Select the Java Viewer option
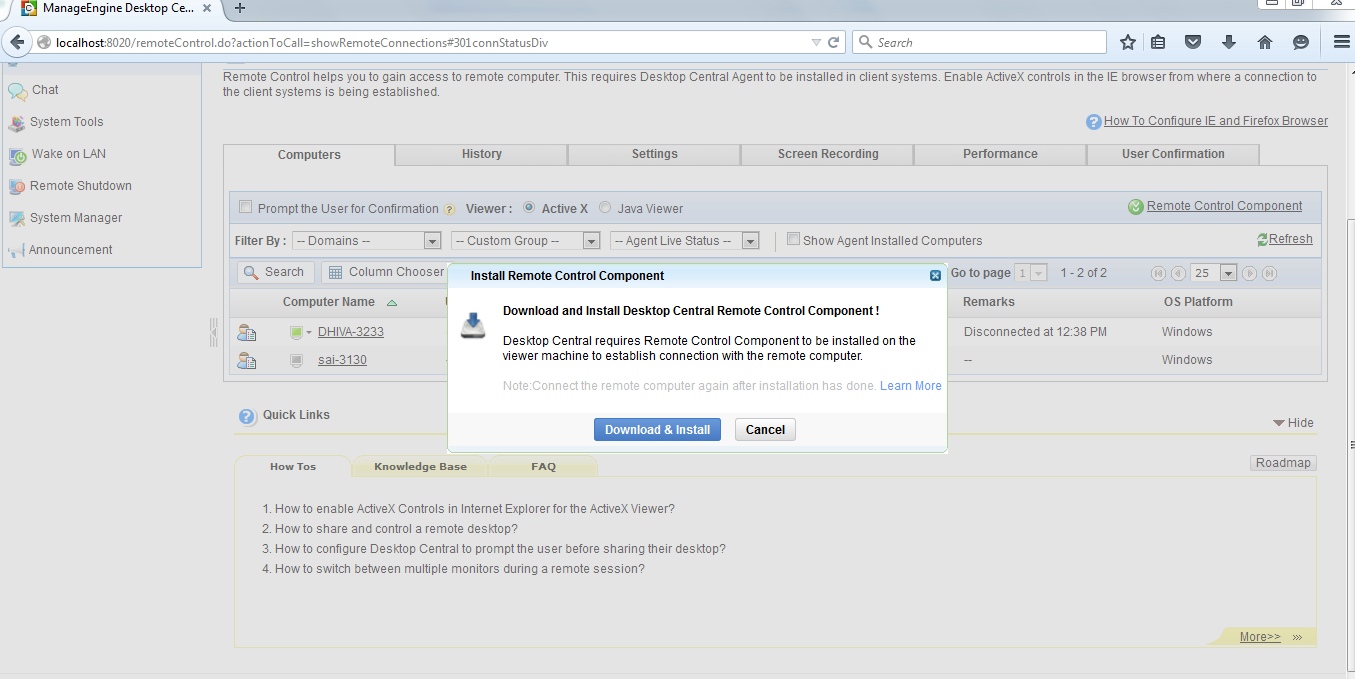The width and height of the screenshot is (1355, 679). tap(605, 208)
